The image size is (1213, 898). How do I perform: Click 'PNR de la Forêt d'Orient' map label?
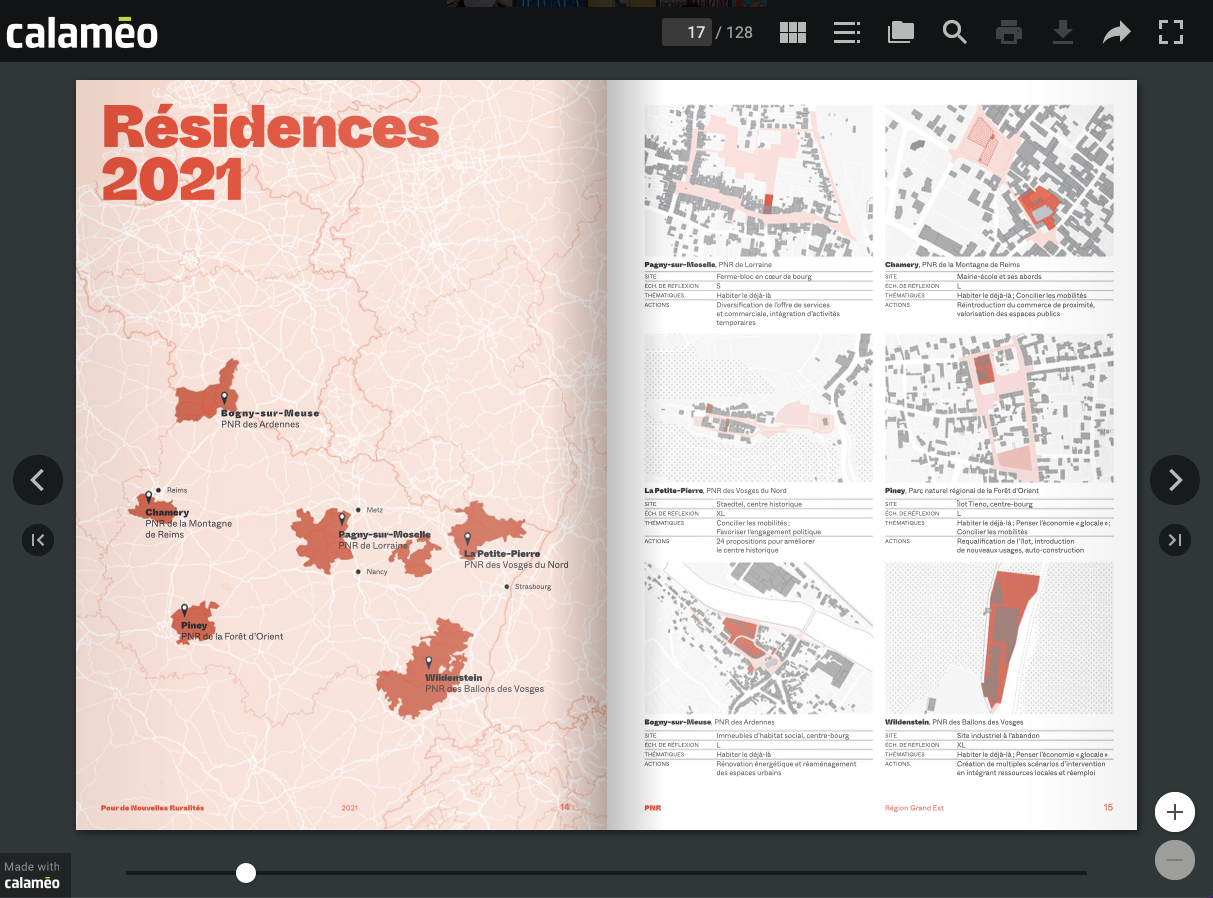click(232, 637)
